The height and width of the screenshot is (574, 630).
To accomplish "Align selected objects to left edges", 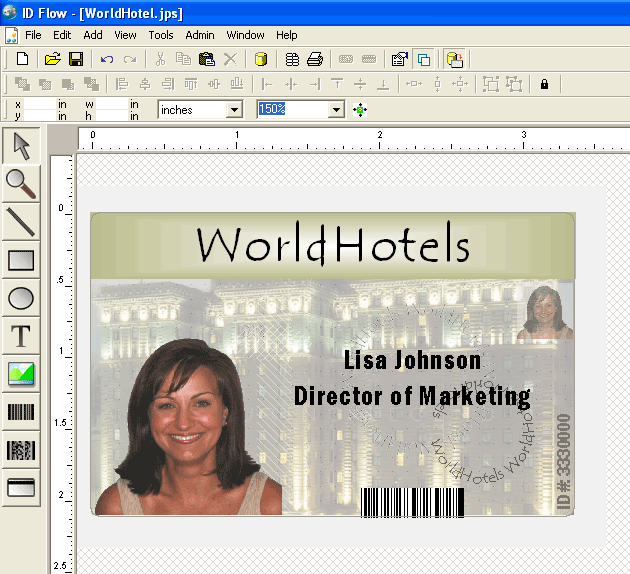I will click(122, 84).
